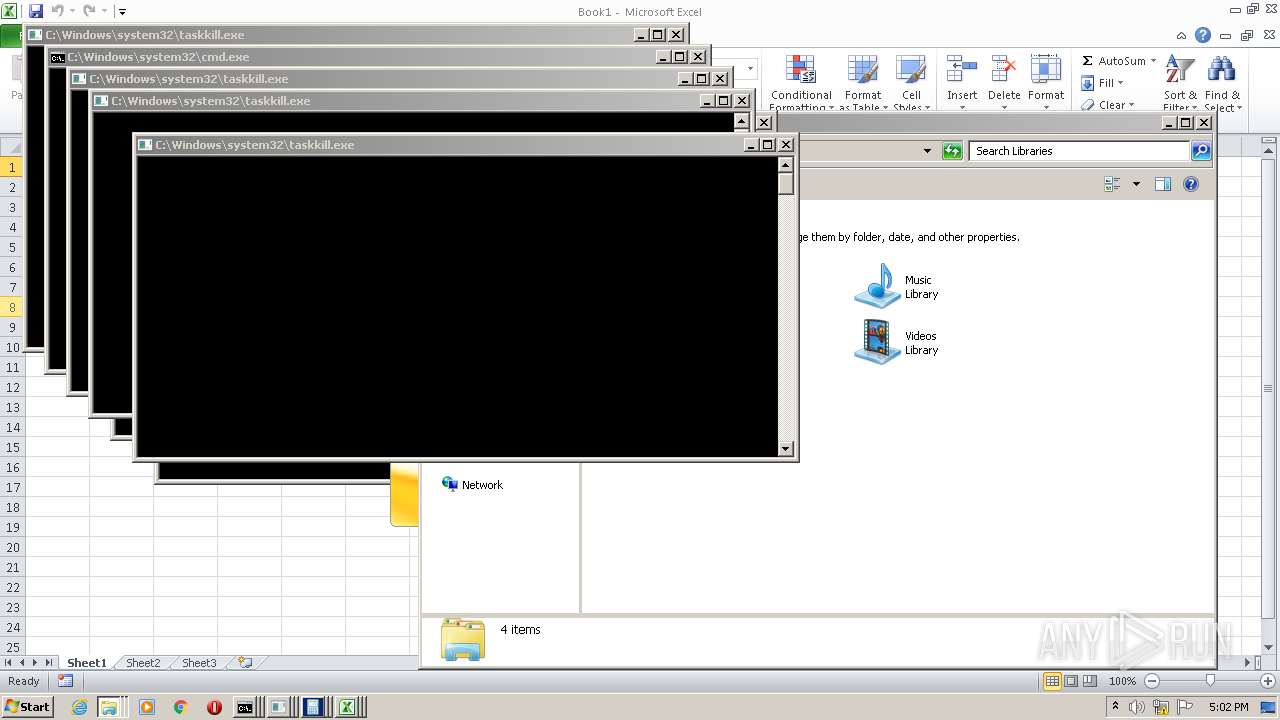Select row 20 header in Excel
This screenshot has height=720, width=1280.
tap(12, 547)
